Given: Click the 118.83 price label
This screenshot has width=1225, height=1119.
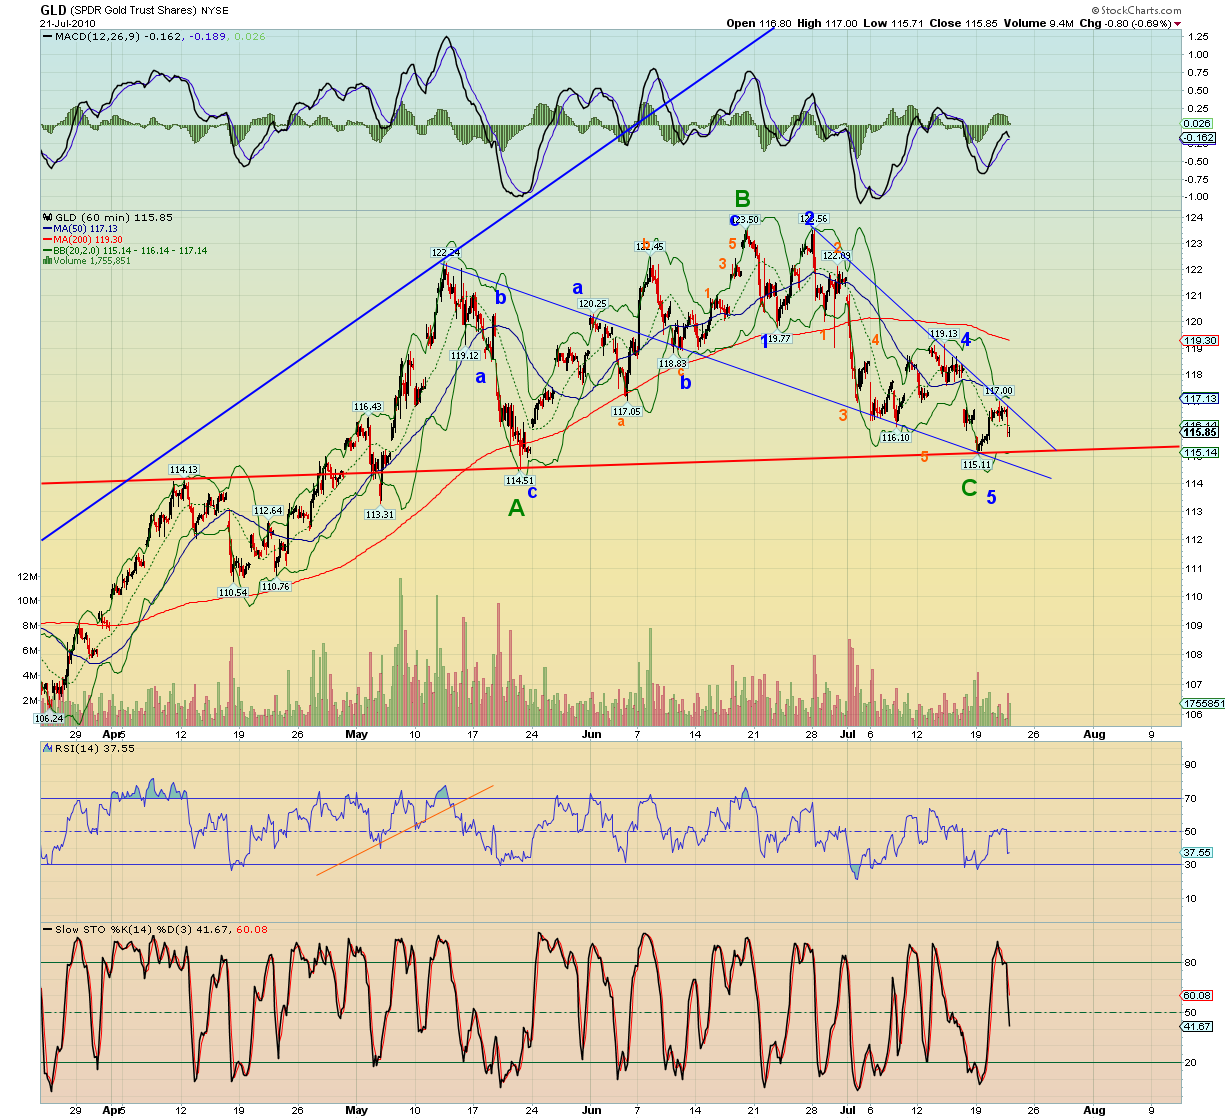Looking at the screenshot, I should pos(672,363).
